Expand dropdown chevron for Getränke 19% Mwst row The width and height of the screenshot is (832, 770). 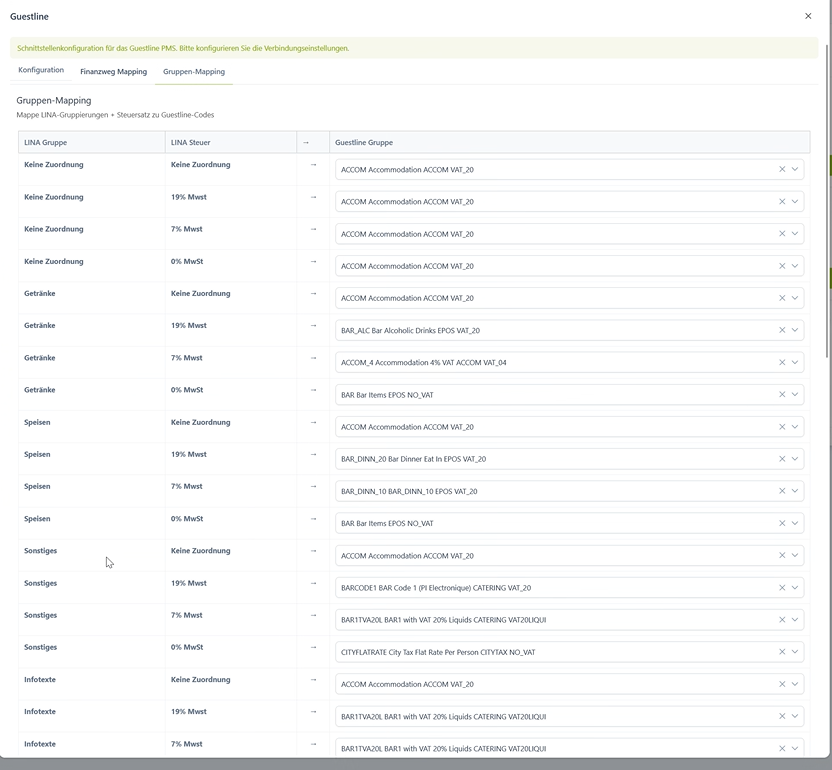(794, 330)
